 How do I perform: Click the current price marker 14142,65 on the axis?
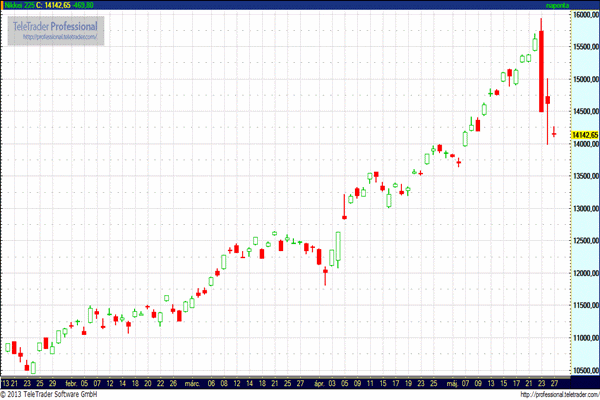pos(584,134)
